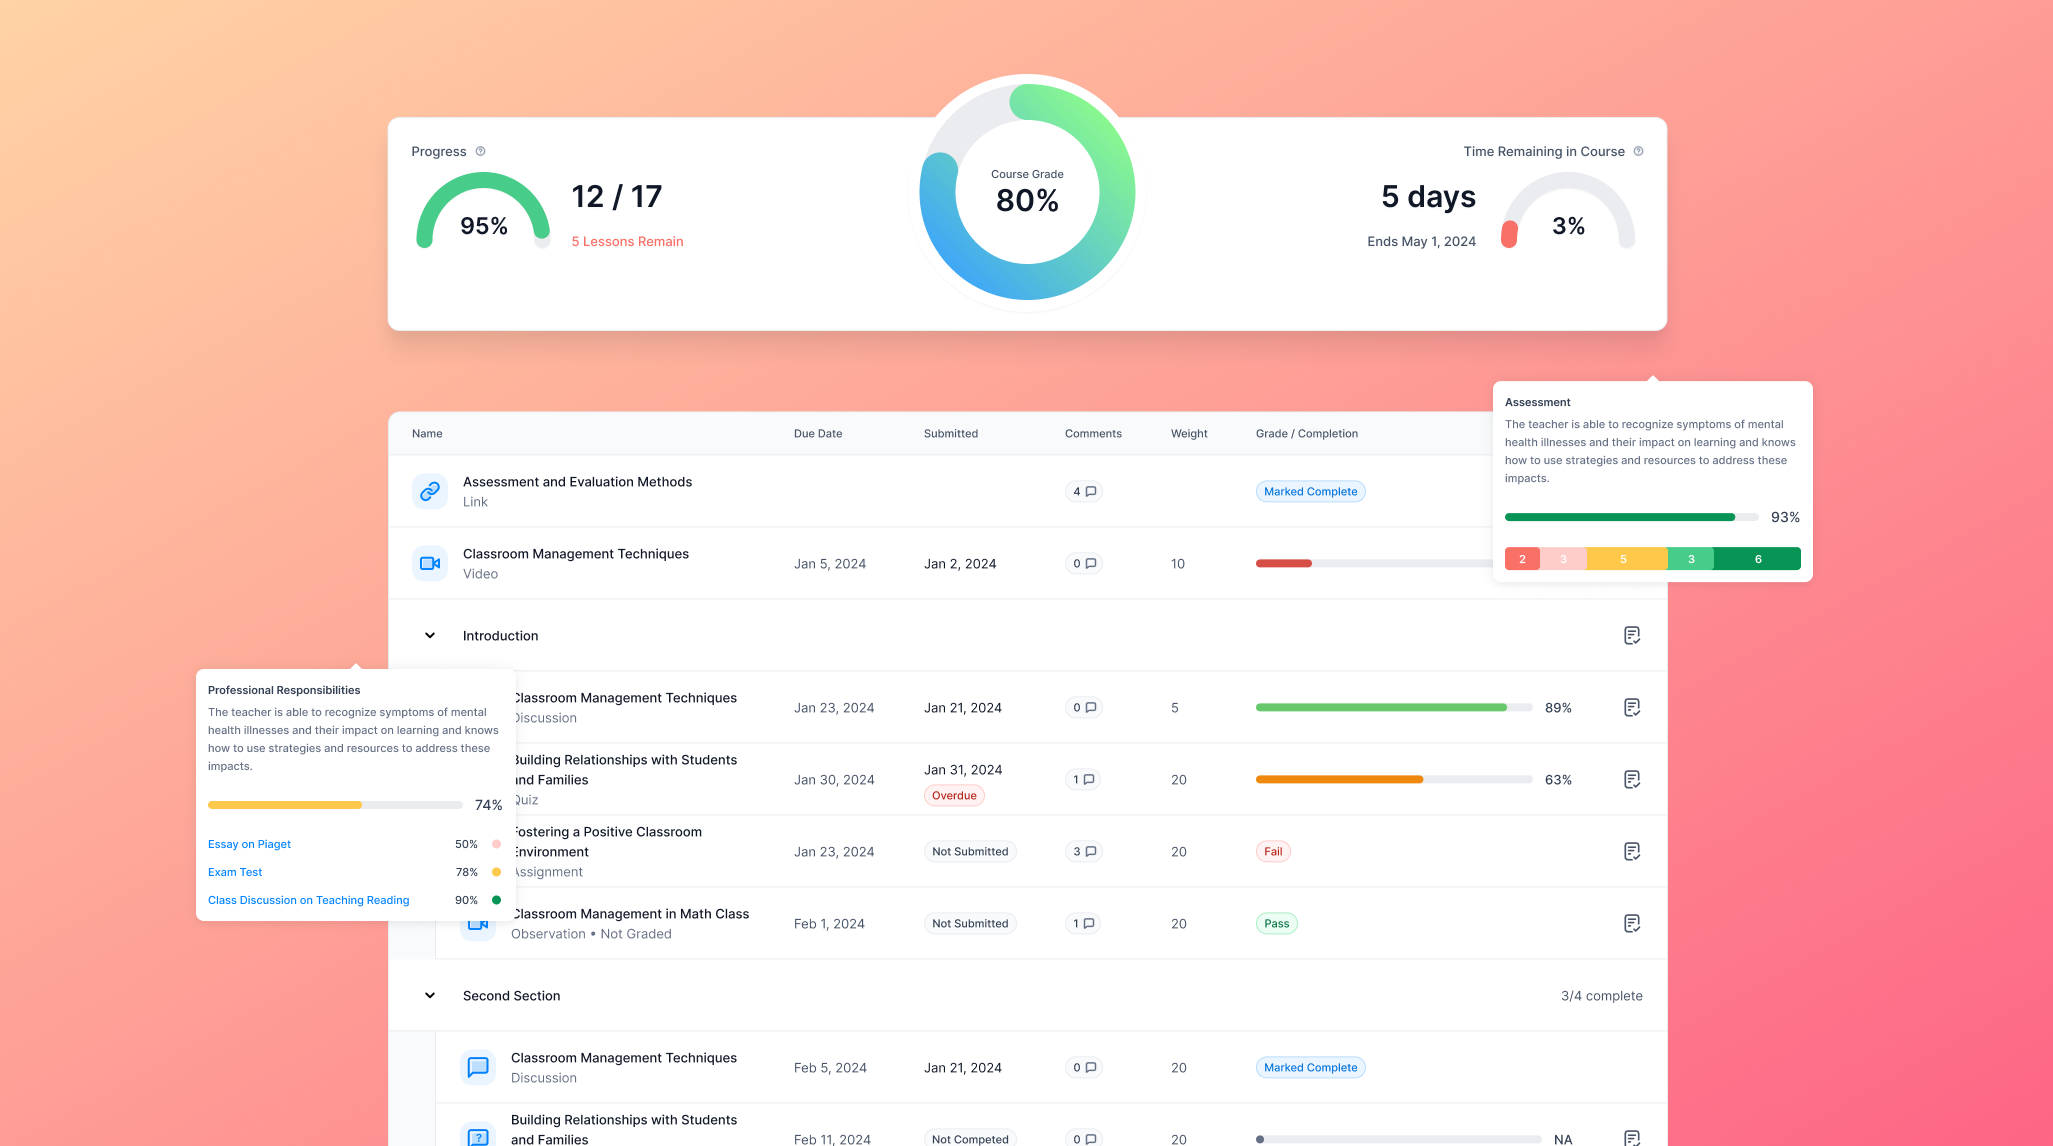This screenshot has height=1146, width=2053.
Task: Click the 74% Professional Responsibilities progress bar
Action: pyautogui.click(x=335, y=805)
